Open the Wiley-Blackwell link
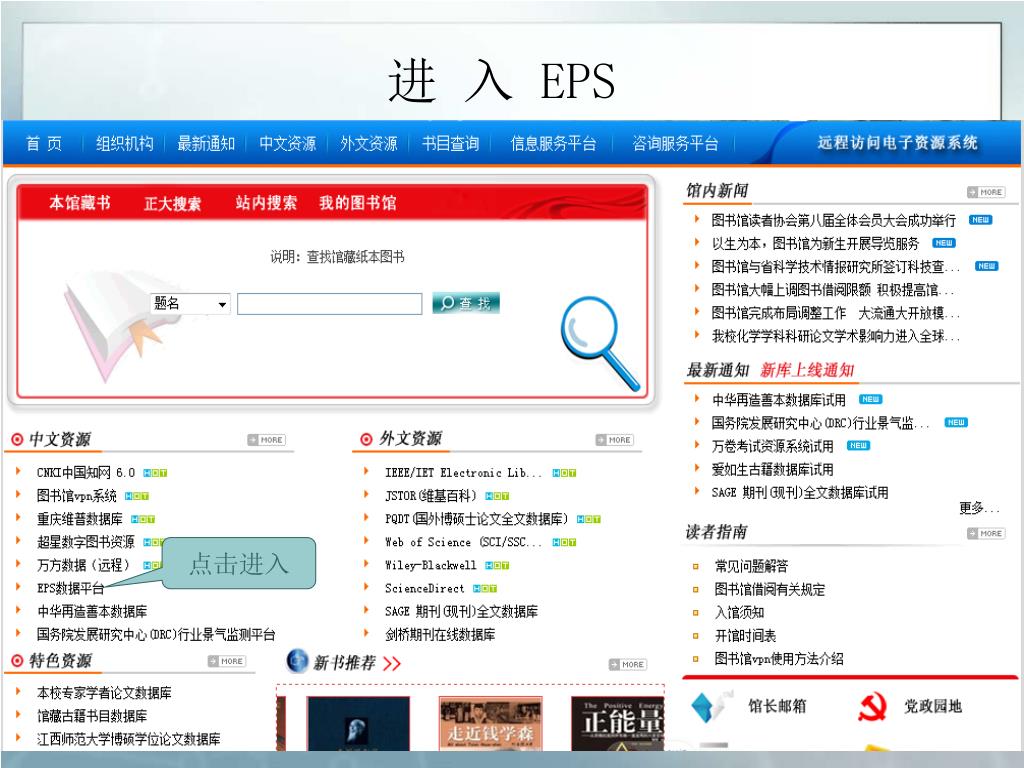This screenshot has width=1024, height=768. [x=430, y=565]
